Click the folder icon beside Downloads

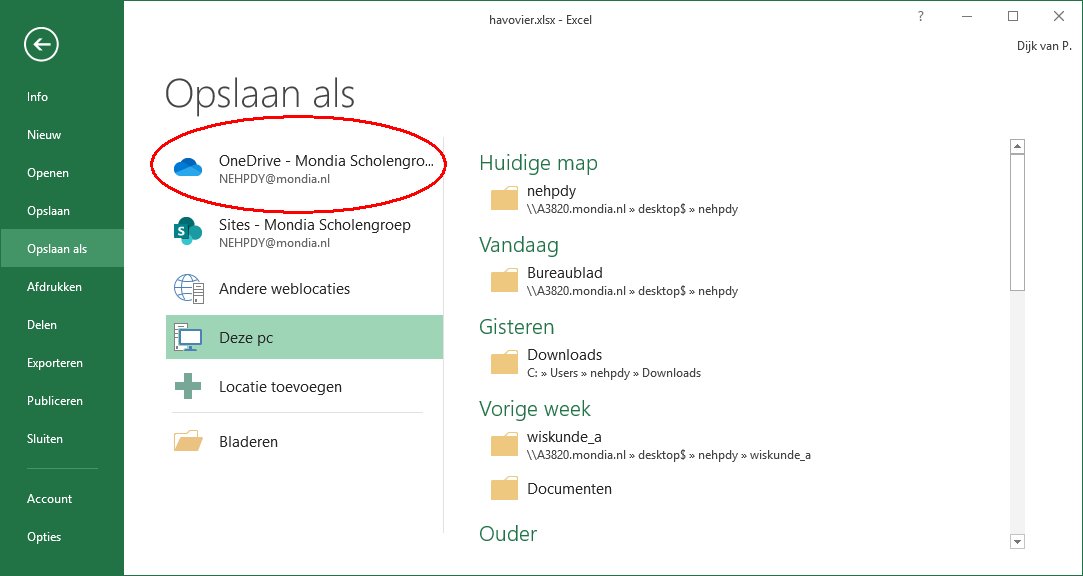coord(504,363)
